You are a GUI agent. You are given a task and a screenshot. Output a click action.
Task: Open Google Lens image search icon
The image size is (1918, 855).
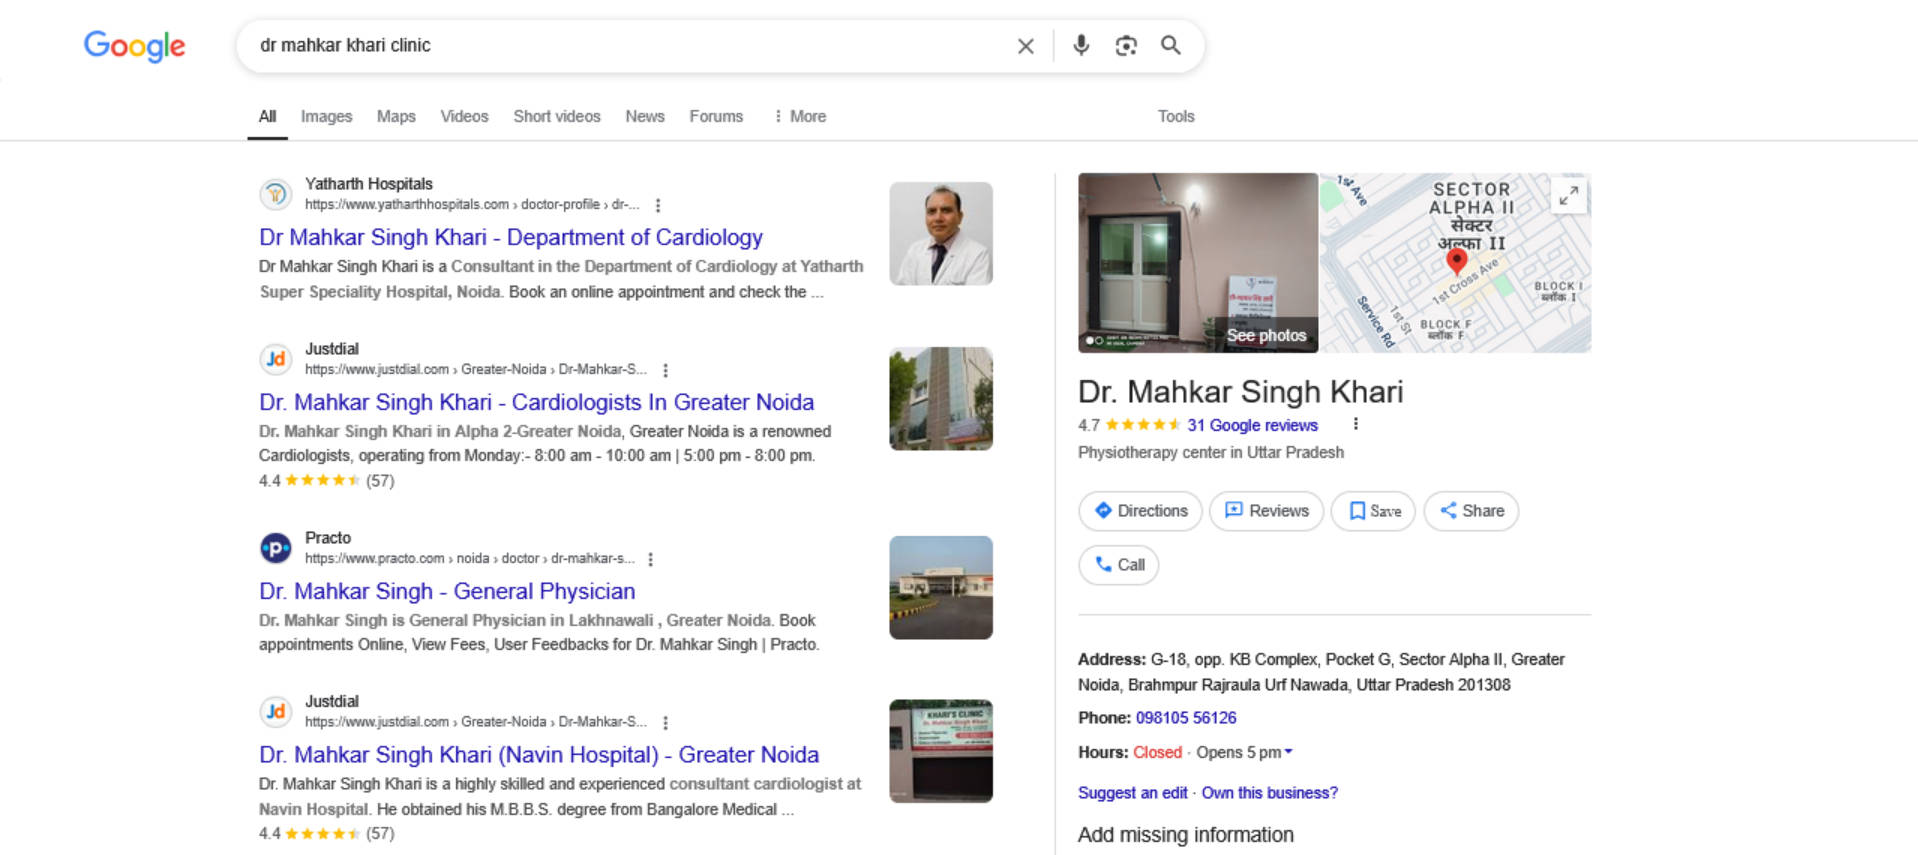[1126, 46]
